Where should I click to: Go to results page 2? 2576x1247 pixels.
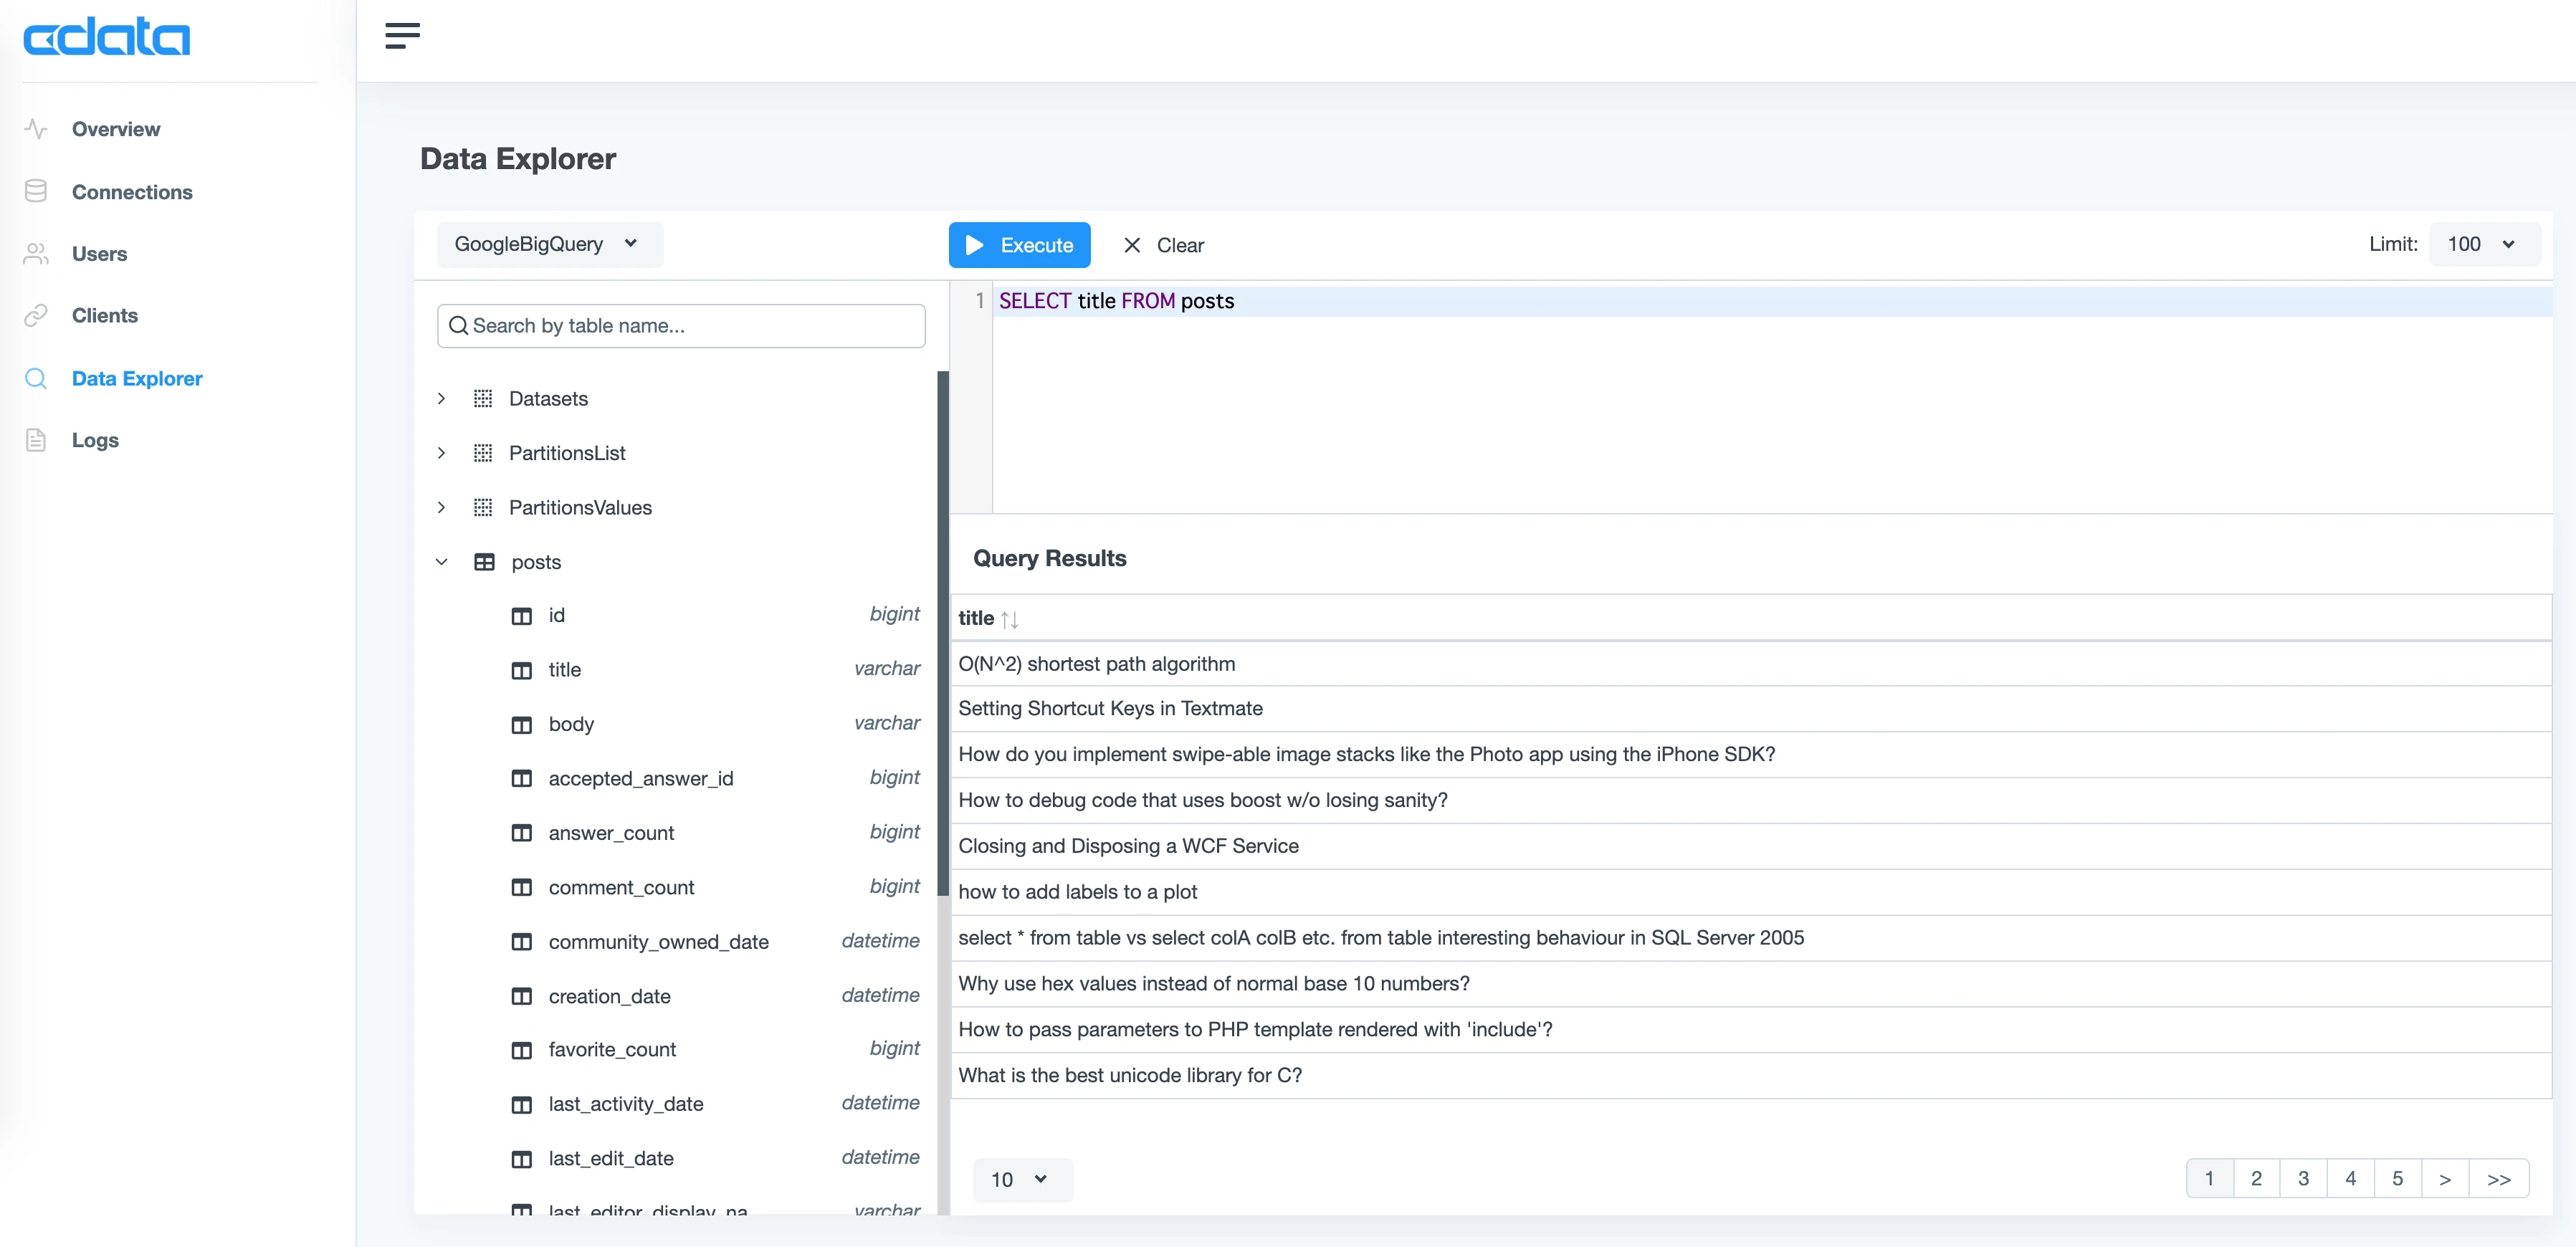(2256, 1179)
